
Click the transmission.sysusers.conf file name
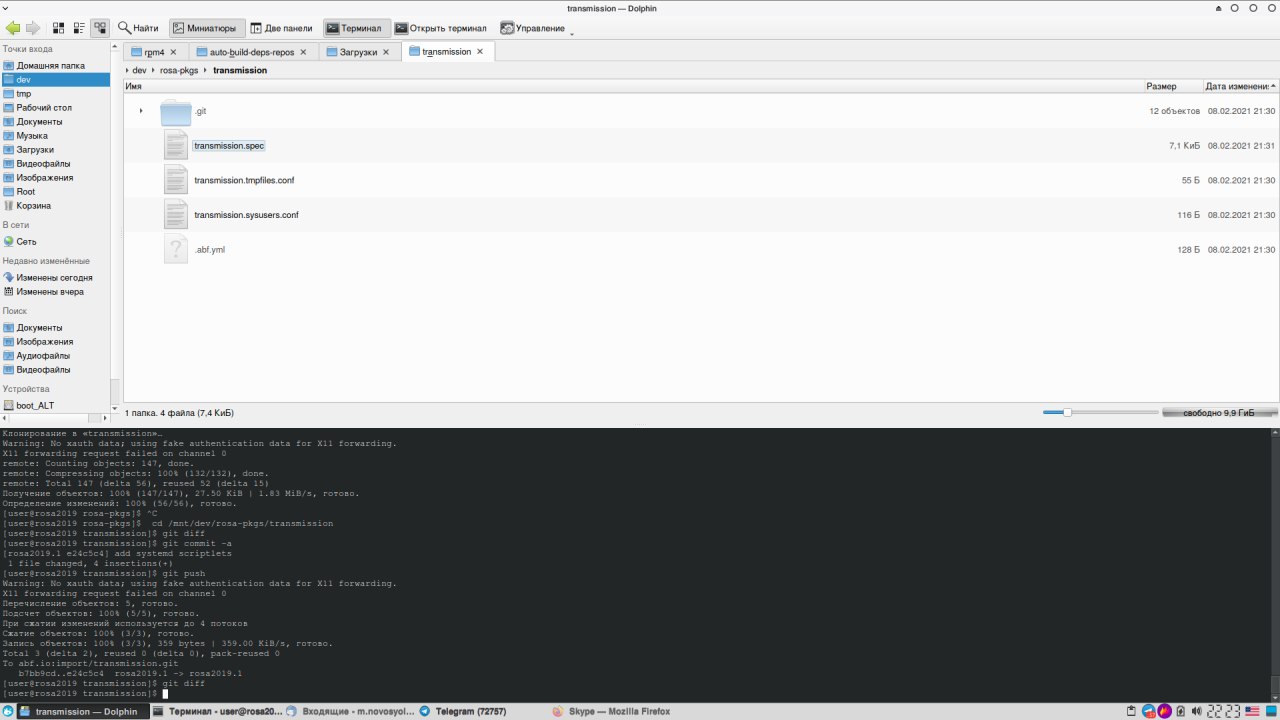[x=246, y=215]
